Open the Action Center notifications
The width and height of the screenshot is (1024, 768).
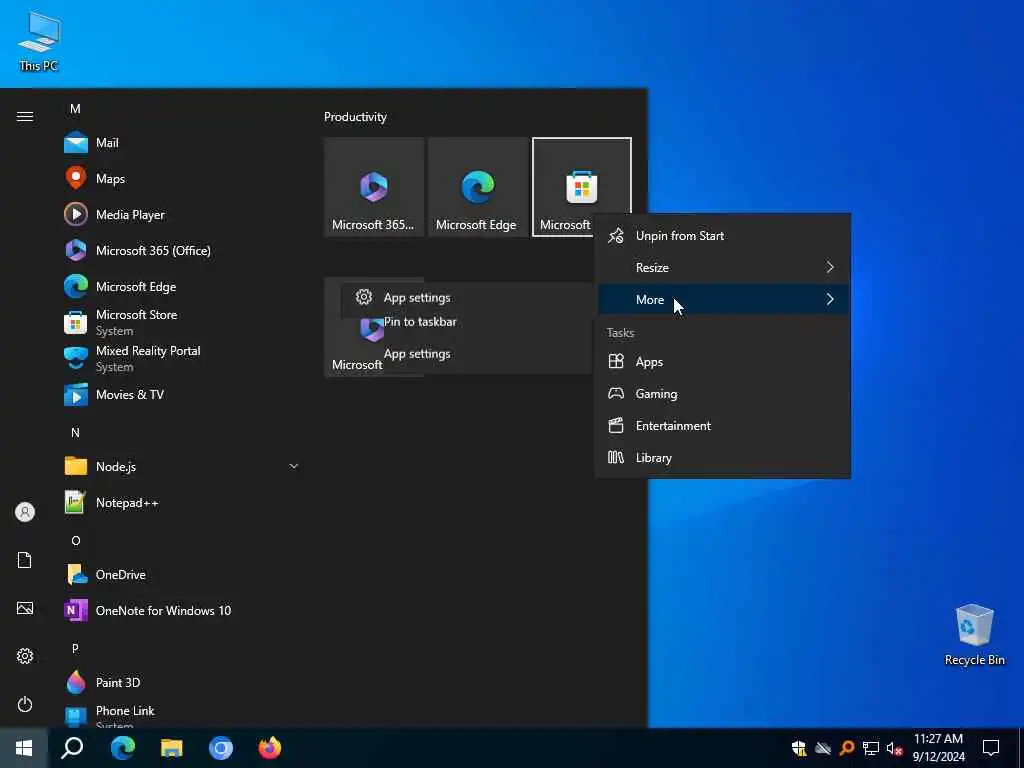pos(991,748)
